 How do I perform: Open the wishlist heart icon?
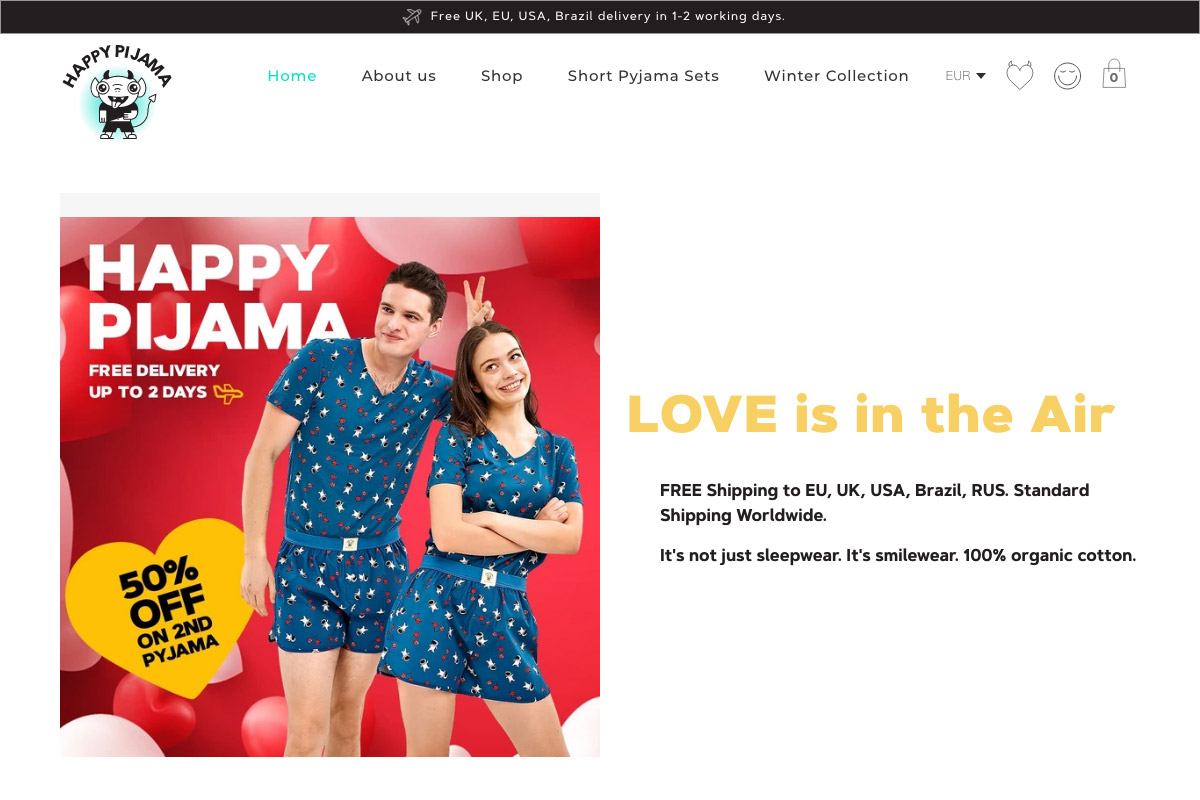pos(1019,76)
